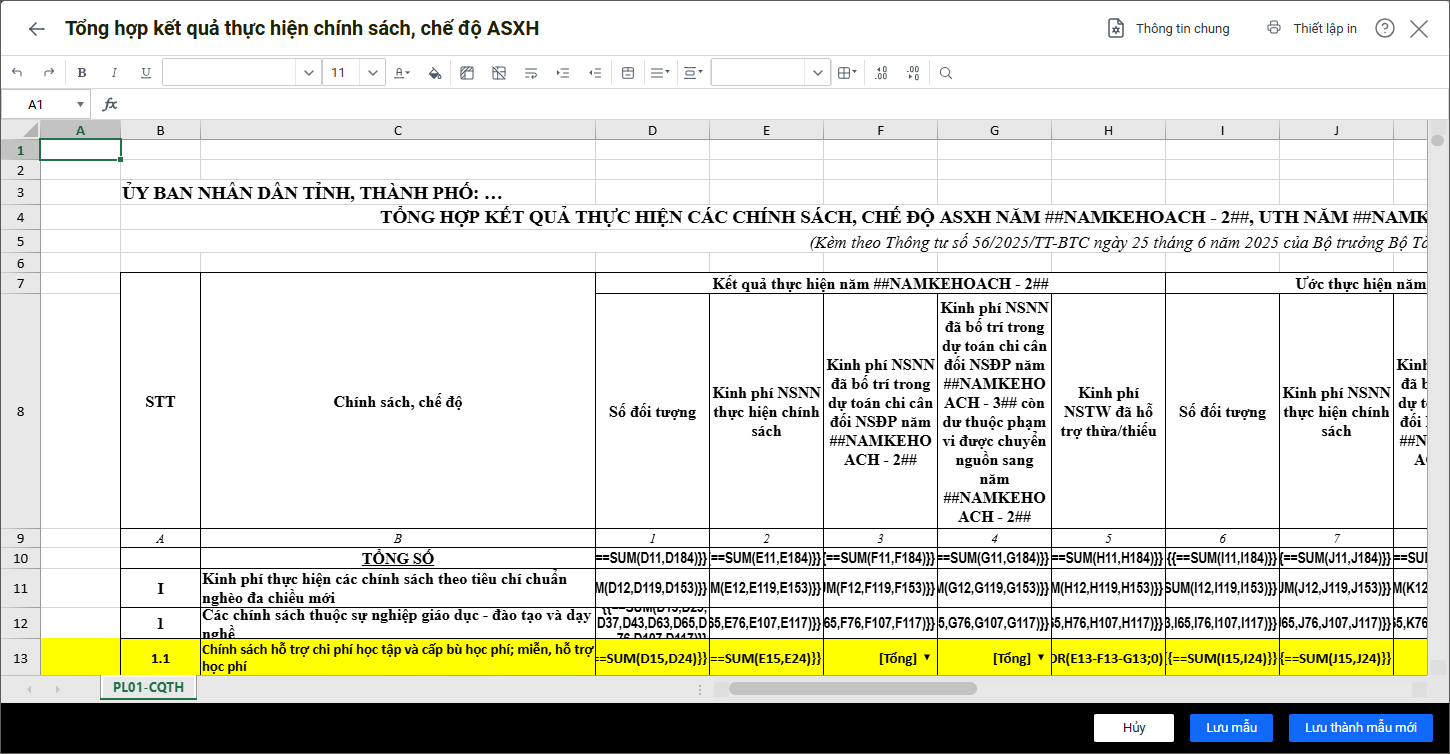Expand the font name dropdown
The width and height of the screenshot is (1450, 754).
[308, 73]
